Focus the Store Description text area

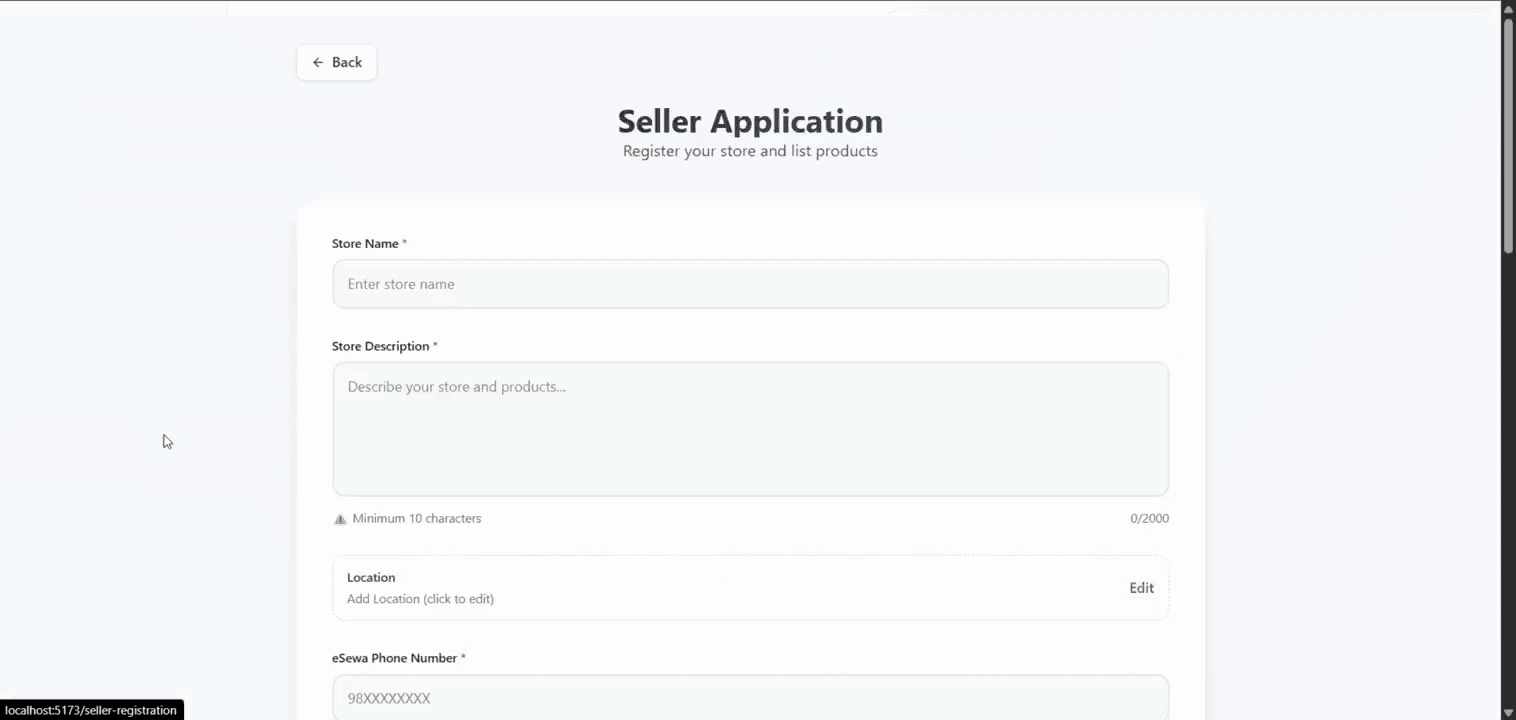750,429
